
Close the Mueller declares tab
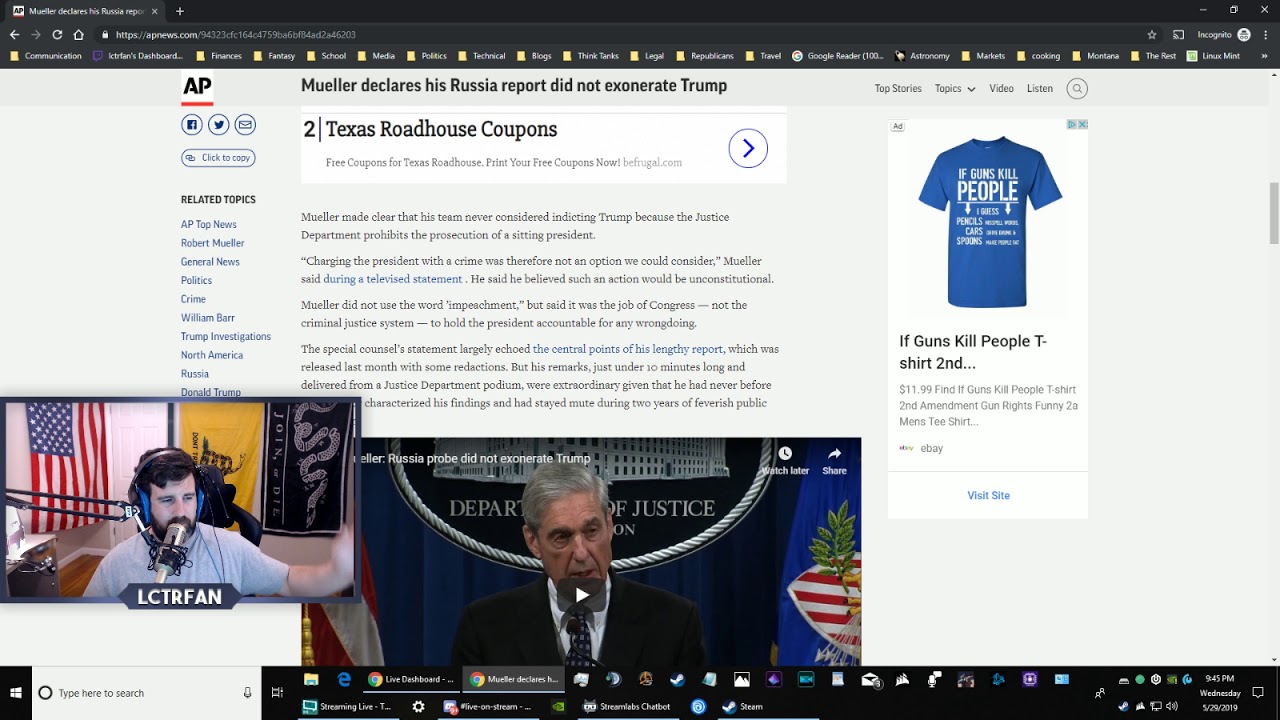coord(154,11)
